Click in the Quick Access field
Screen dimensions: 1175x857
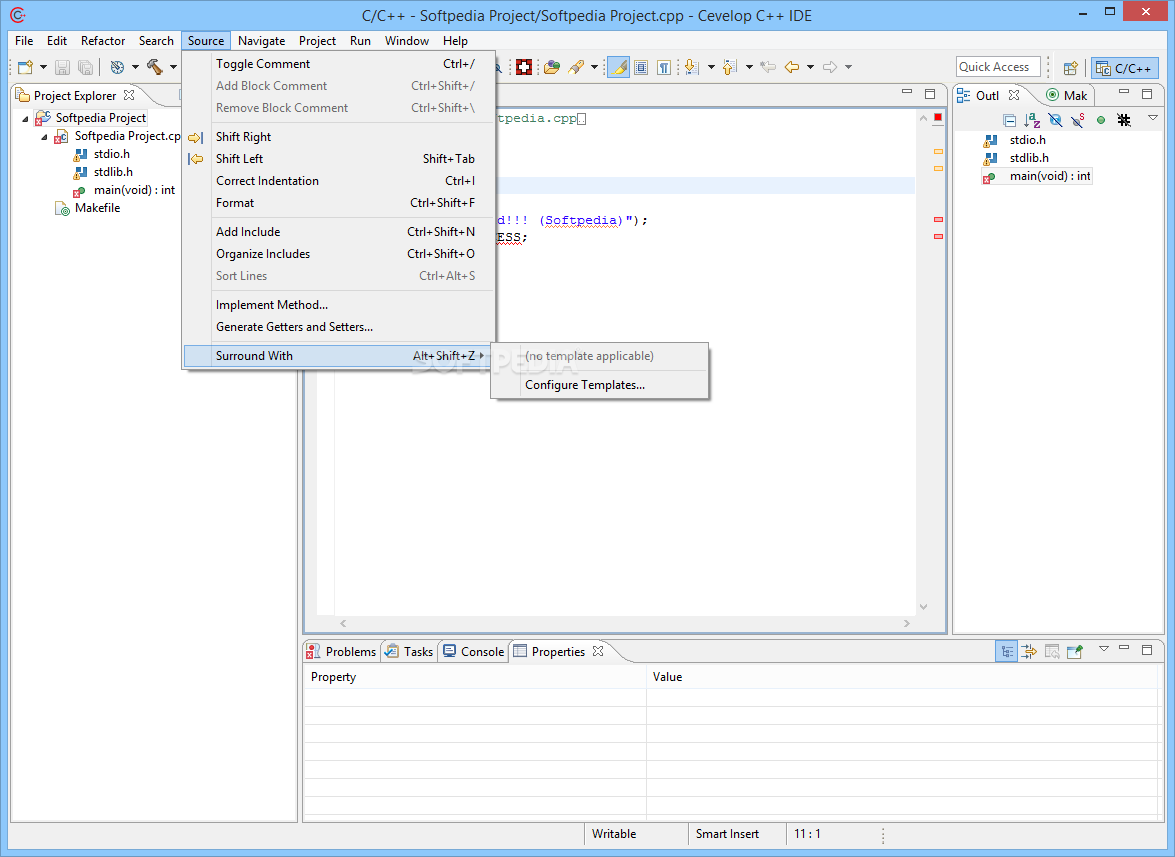[x=998, y=67]
